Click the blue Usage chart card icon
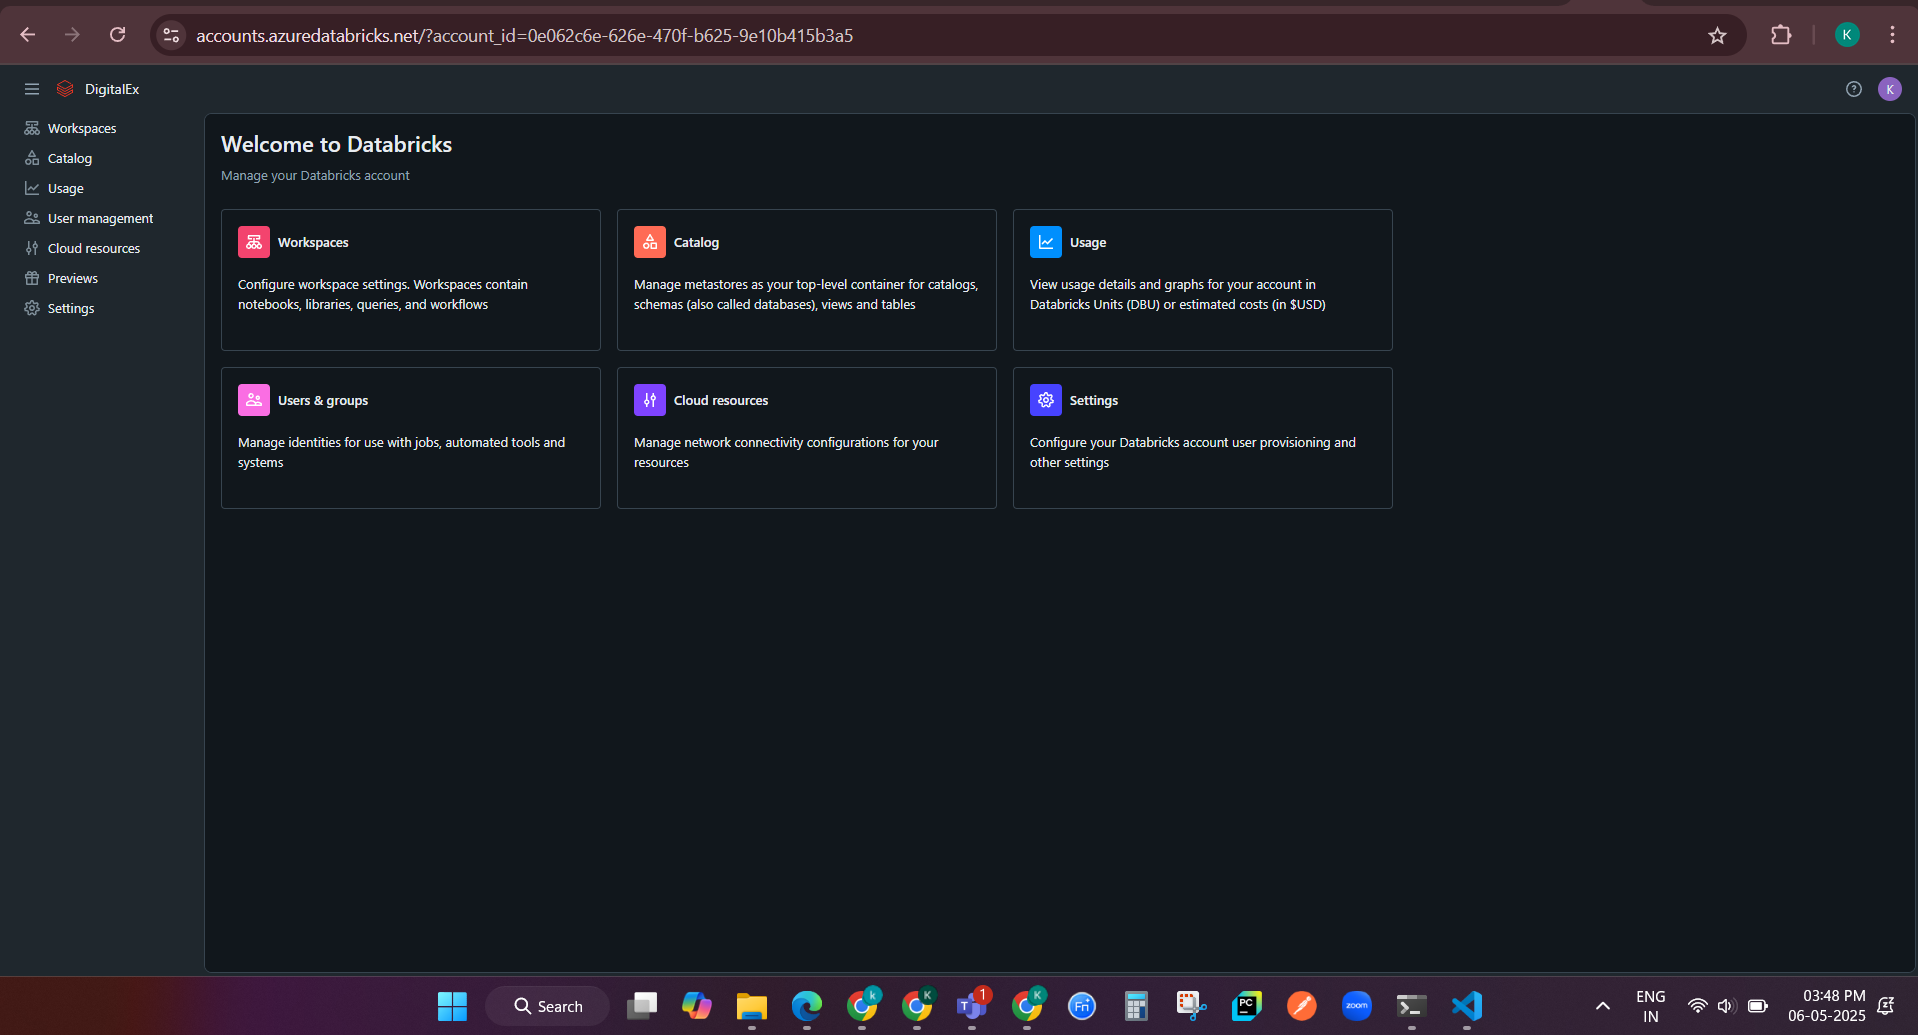The height and width of the screenshot is (1035, 1918). 1046,242
